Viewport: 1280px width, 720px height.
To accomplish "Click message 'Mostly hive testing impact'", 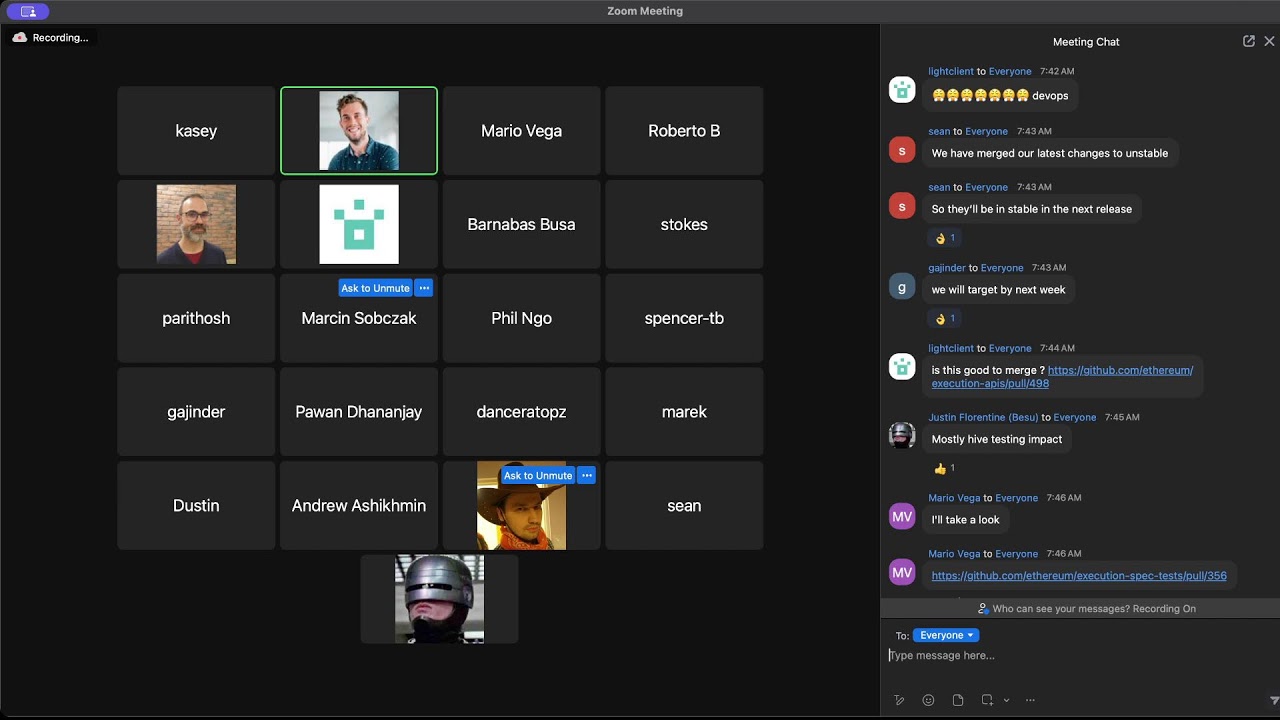I will click(997, 439).
